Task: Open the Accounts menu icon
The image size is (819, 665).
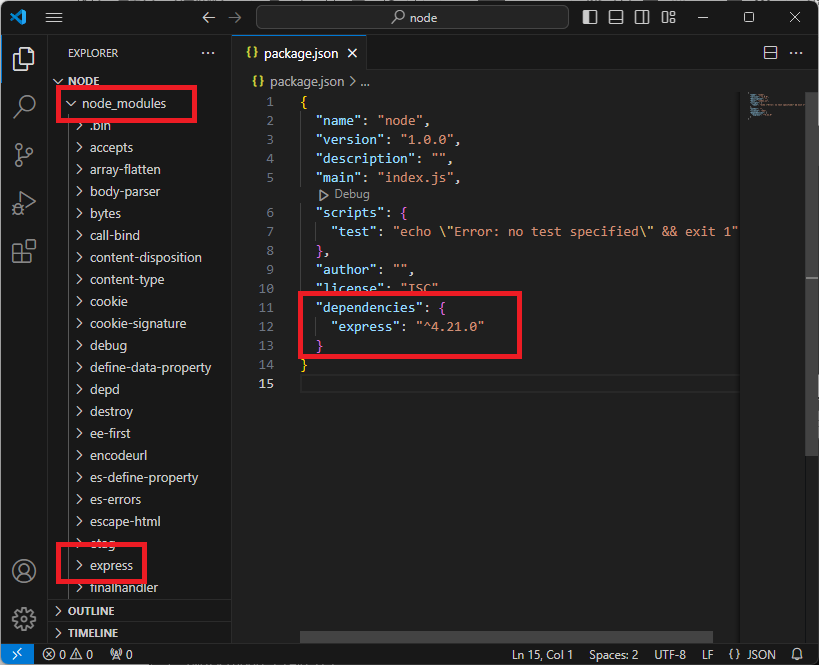Action: point(24,571)
